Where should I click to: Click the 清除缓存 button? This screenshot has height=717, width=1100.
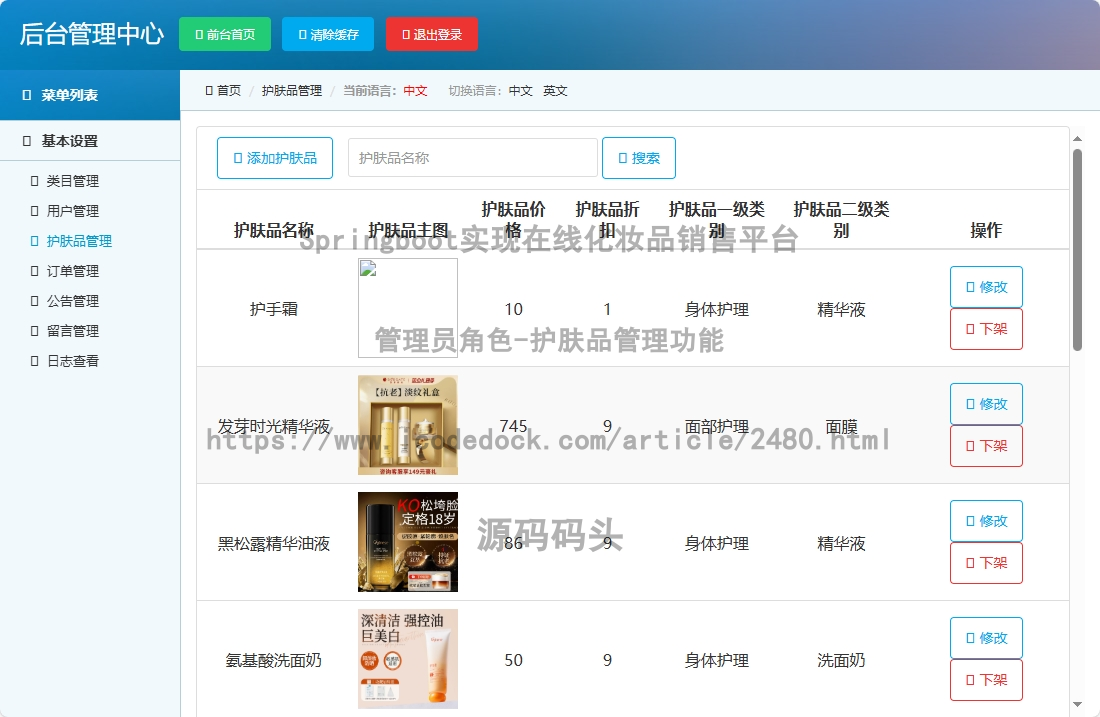(328, 34)
